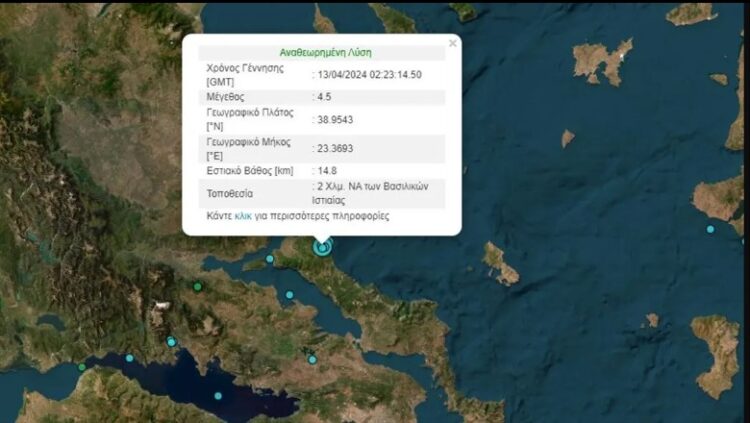Click the southernmost cyan marker east of the gulf
This screenshot has width=750, height=423.
pos(312,359)
